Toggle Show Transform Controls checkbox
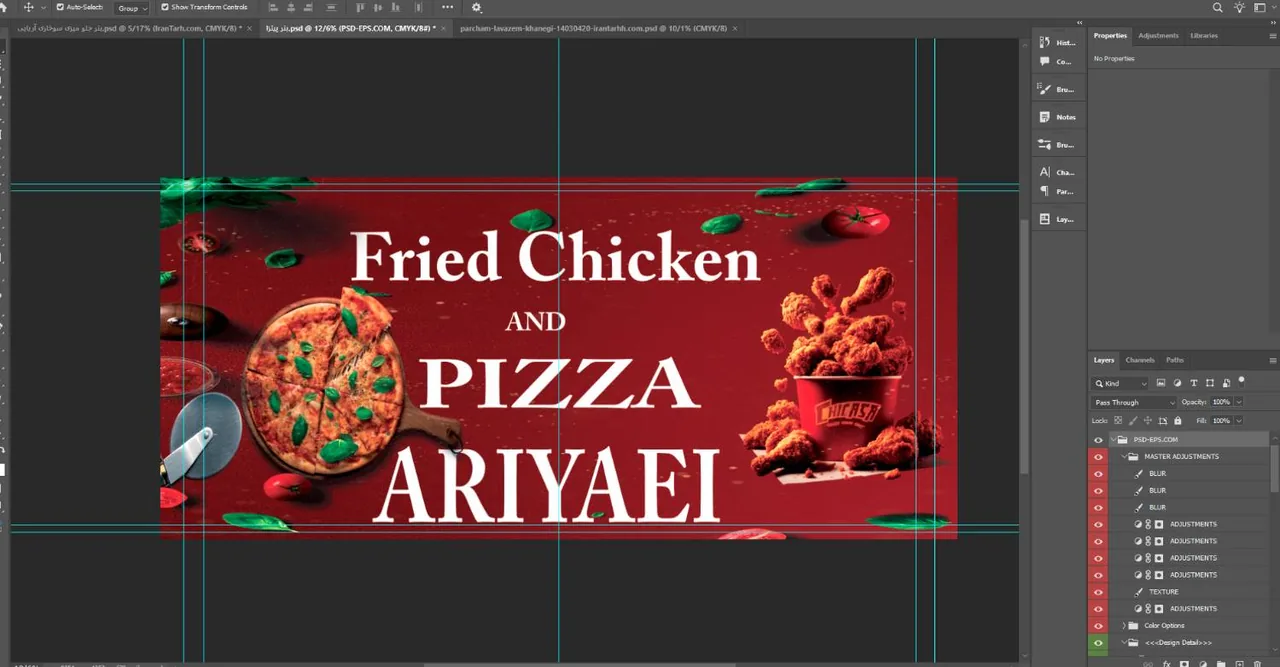 pyautogui.click(x=165, y=7)
